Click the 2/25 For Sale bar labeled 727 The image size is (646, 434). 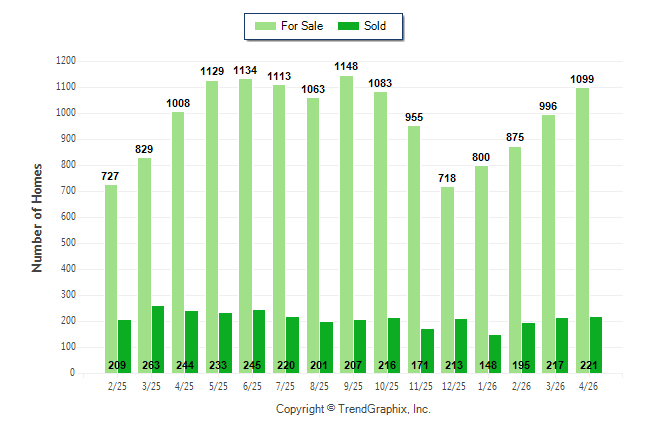(x=111, y=279)
